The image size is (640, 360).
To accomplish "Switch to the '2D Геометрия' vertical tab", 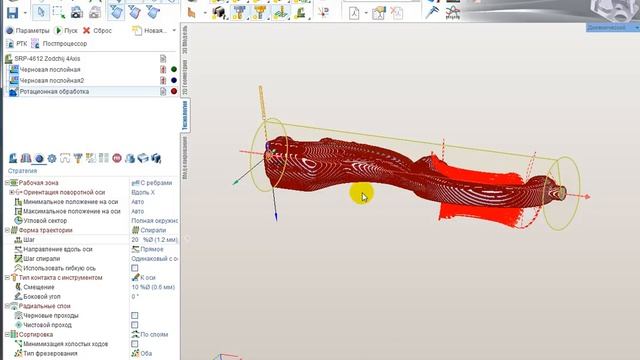I will click(x=185, y=77).
